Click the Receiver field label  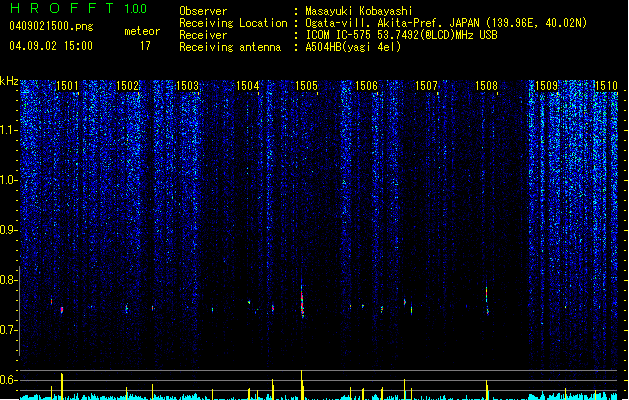[203, 35]
